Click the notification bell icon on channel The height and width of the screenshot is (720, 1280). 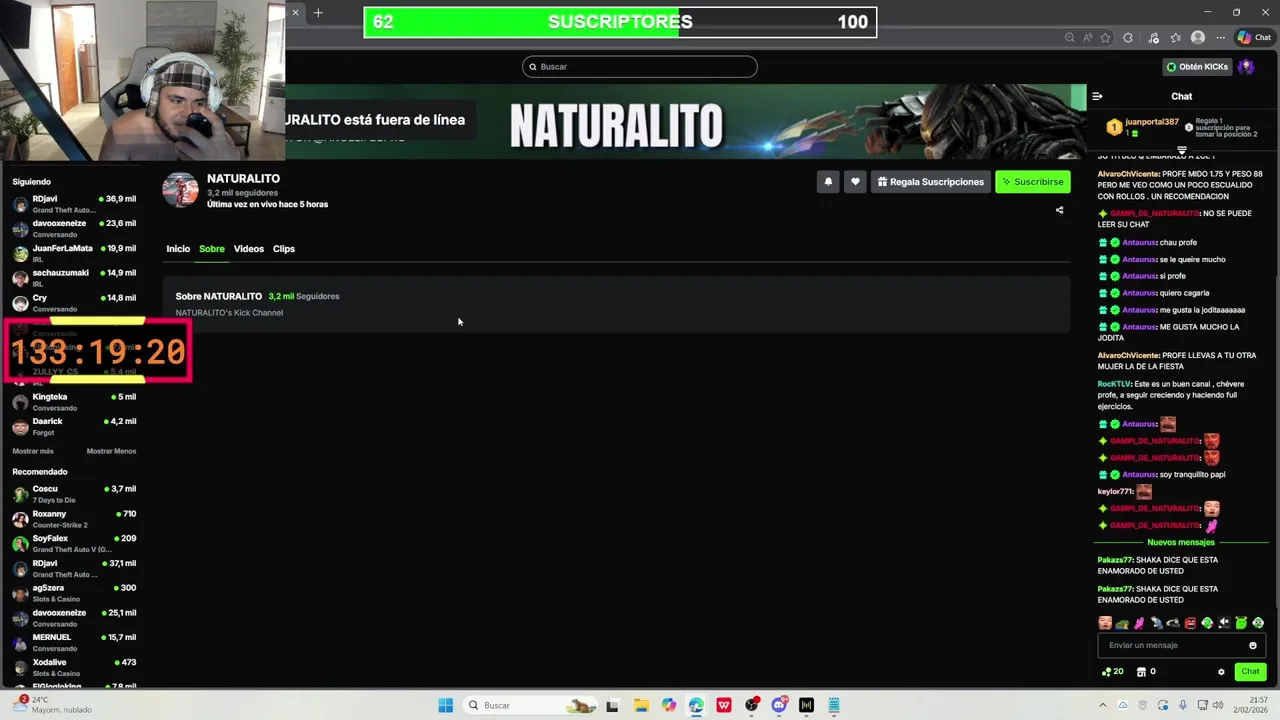[x=828, y=182]
